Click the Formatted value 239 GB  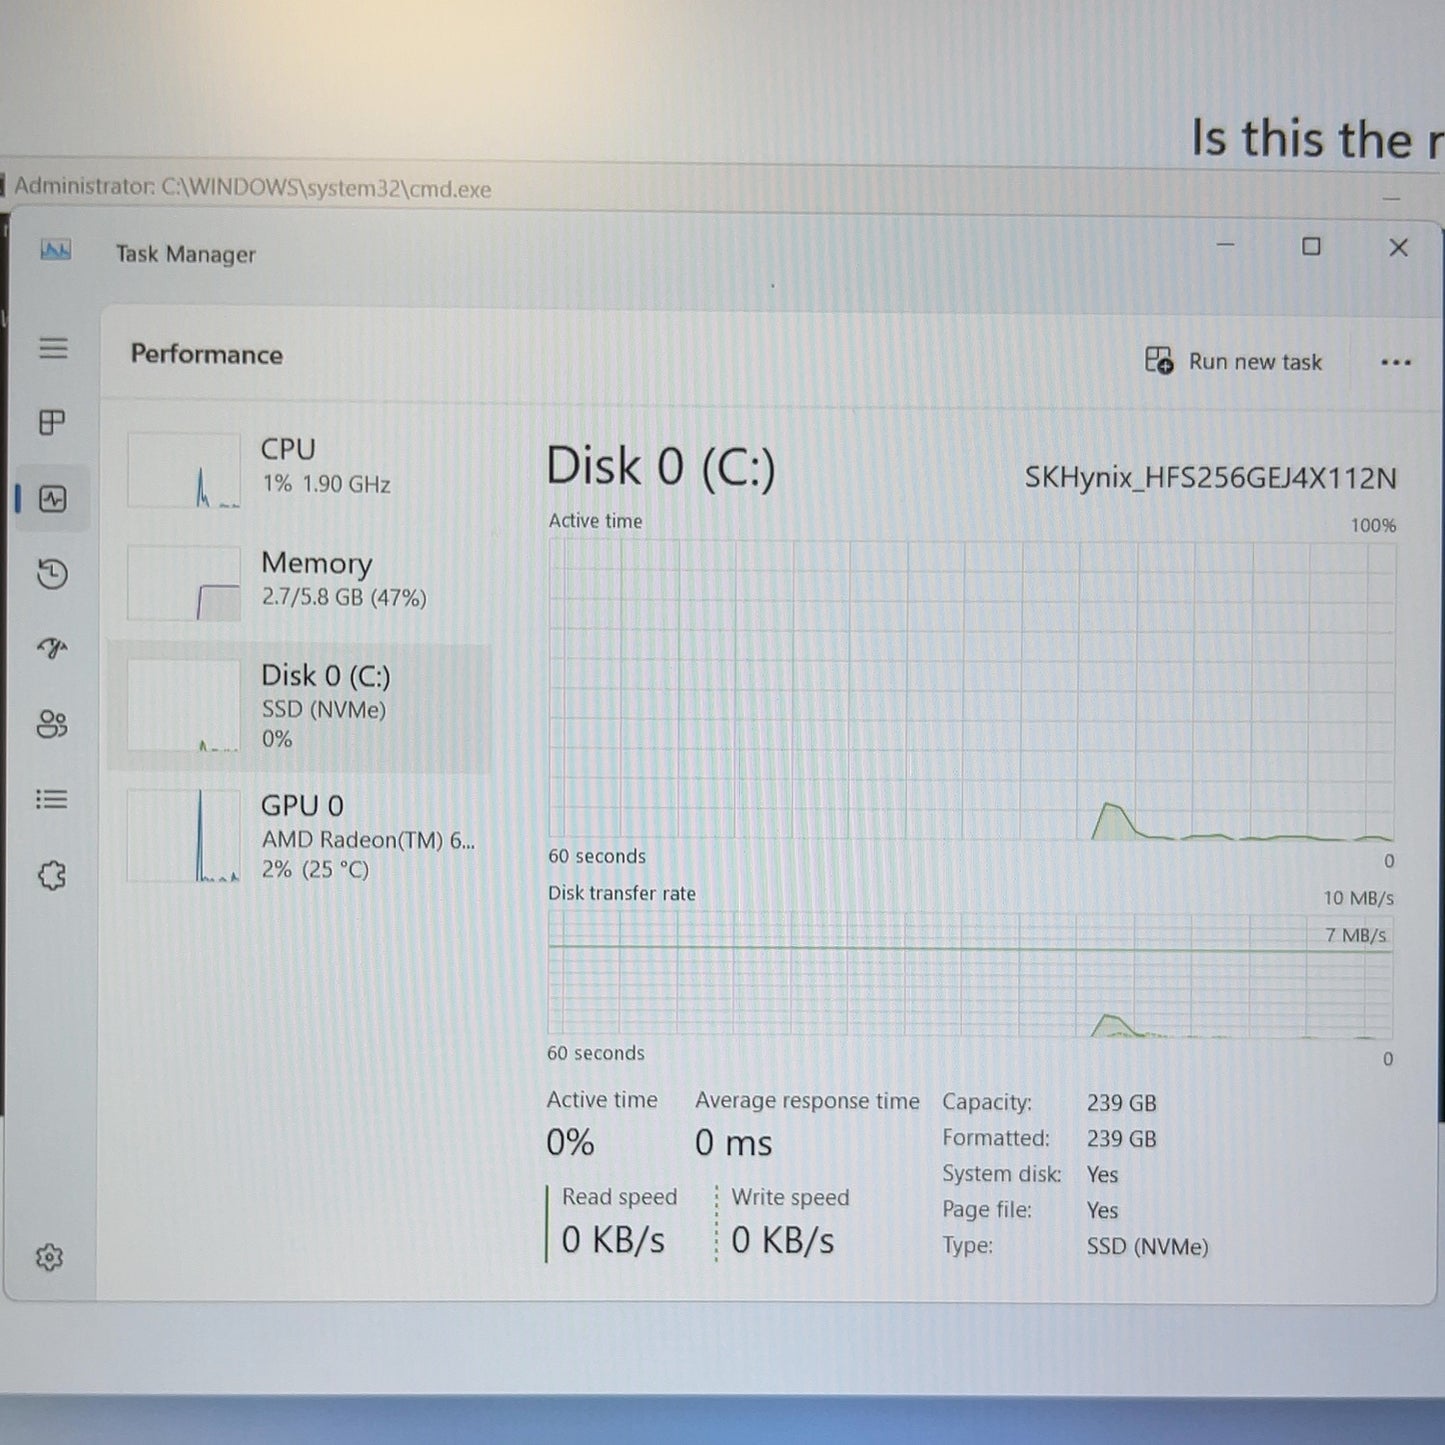tap(1121, 1139)
